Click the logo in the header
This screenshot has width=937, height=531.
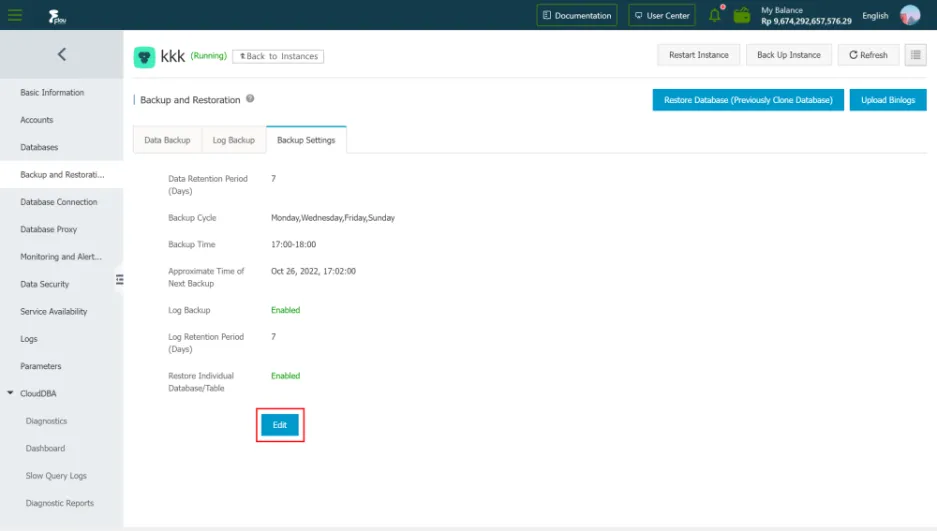pyautogui.click(x=57, y=16)
